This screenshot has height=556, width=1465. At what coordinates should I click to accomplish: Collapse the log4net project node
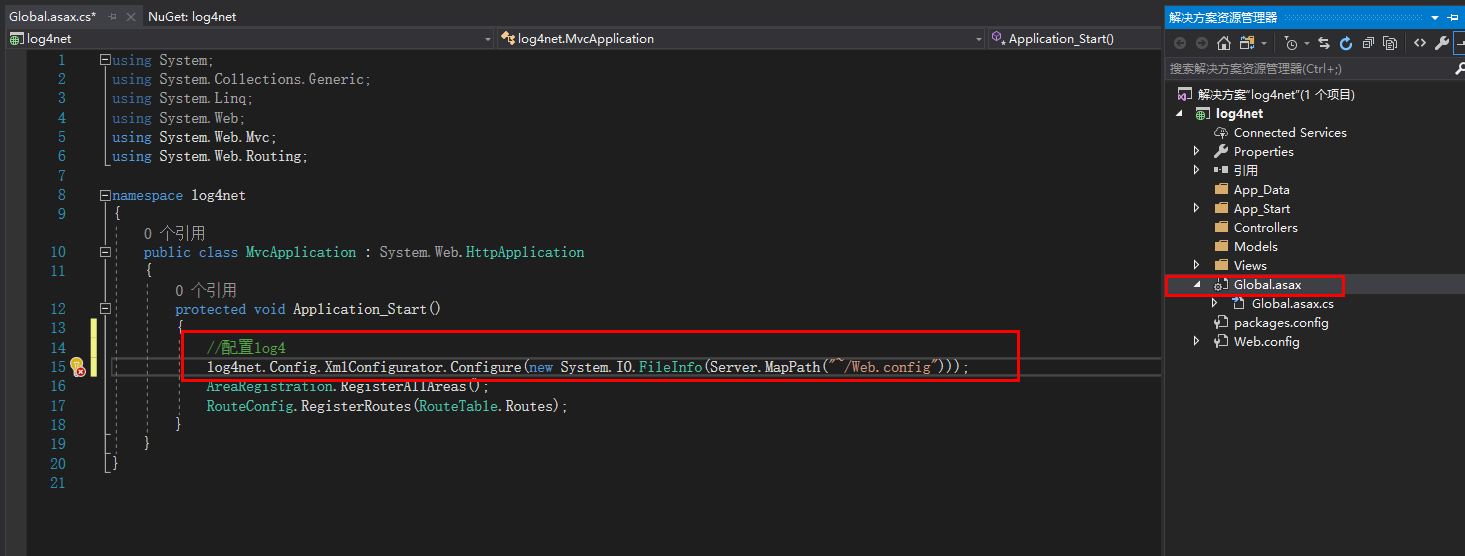1181,114
